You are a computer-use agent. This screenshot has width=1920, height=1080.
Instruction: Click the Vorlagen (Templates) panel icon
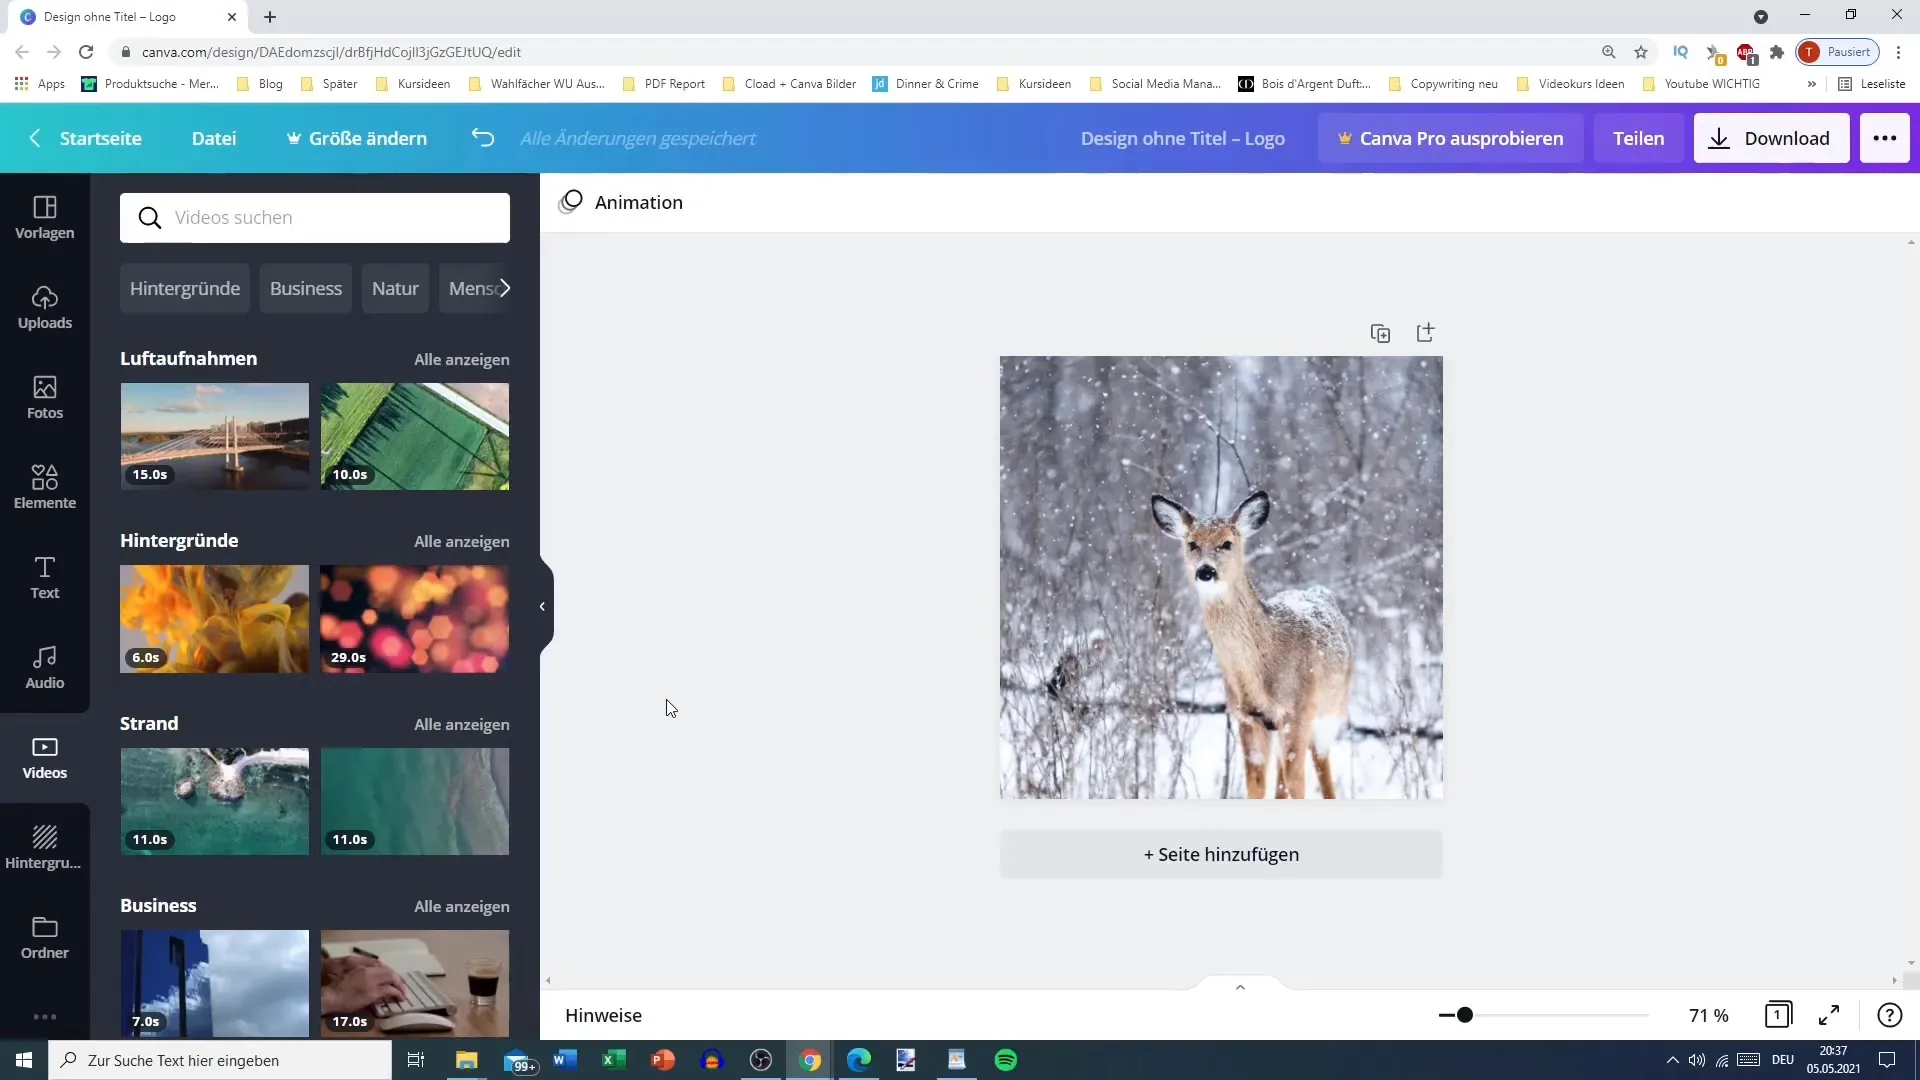(45, 216)
